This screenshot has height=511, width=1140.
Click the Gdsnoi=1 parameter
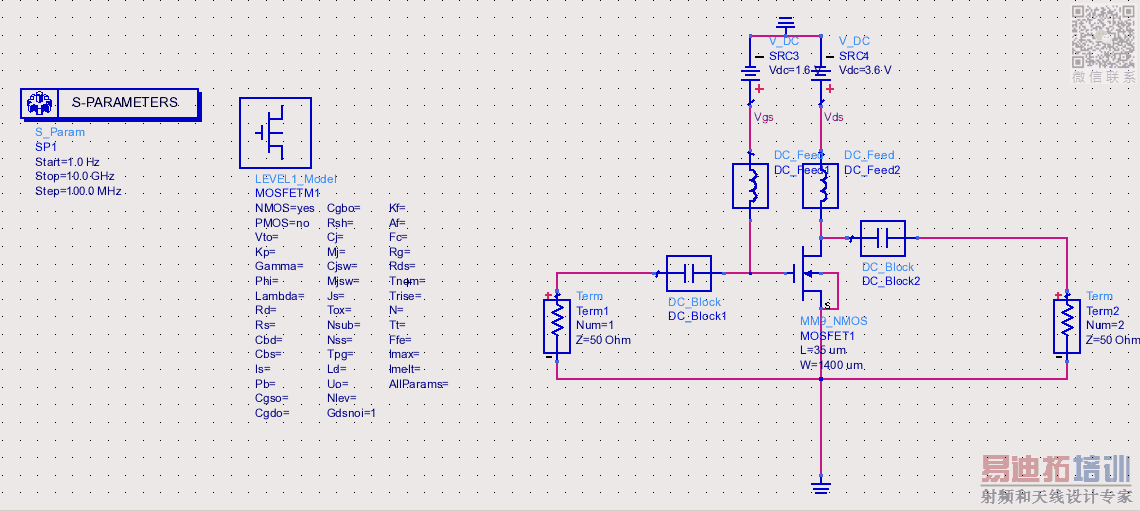point(351,413)
